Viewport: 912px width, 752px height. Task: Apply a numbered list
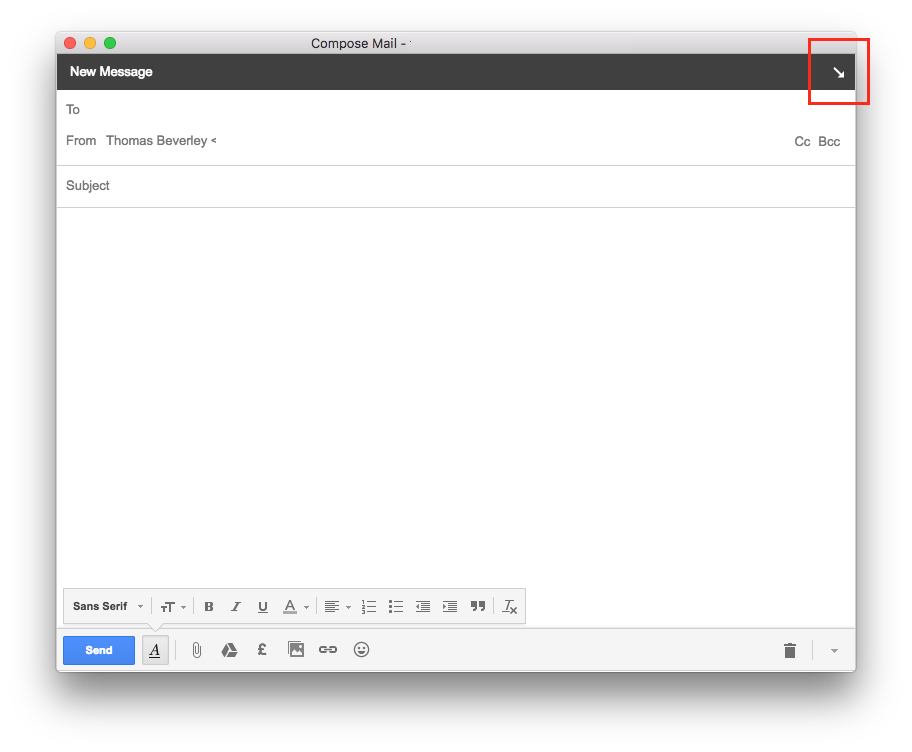[x=368, y=606]
